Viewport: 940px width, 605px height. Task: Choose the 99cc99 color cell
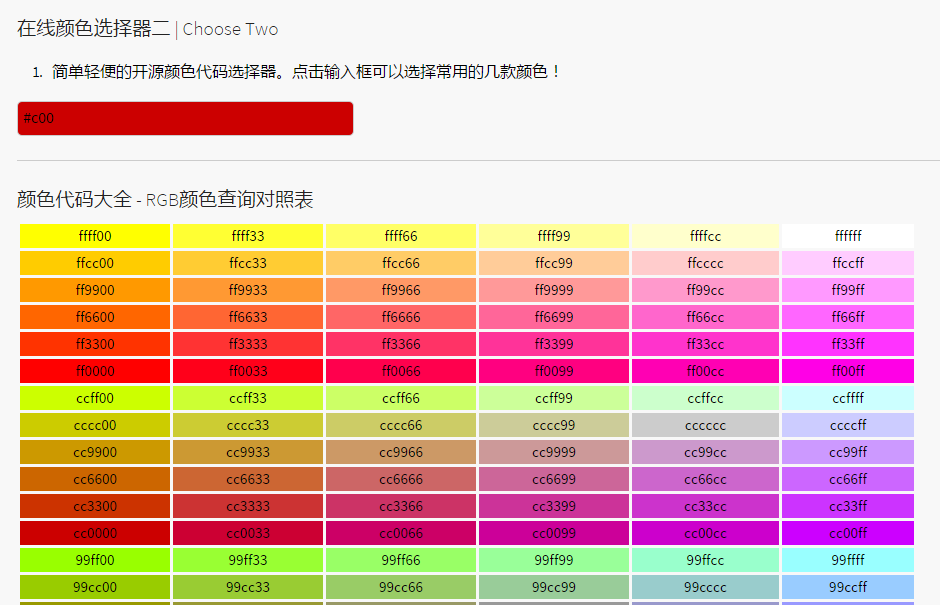point(554,587)
